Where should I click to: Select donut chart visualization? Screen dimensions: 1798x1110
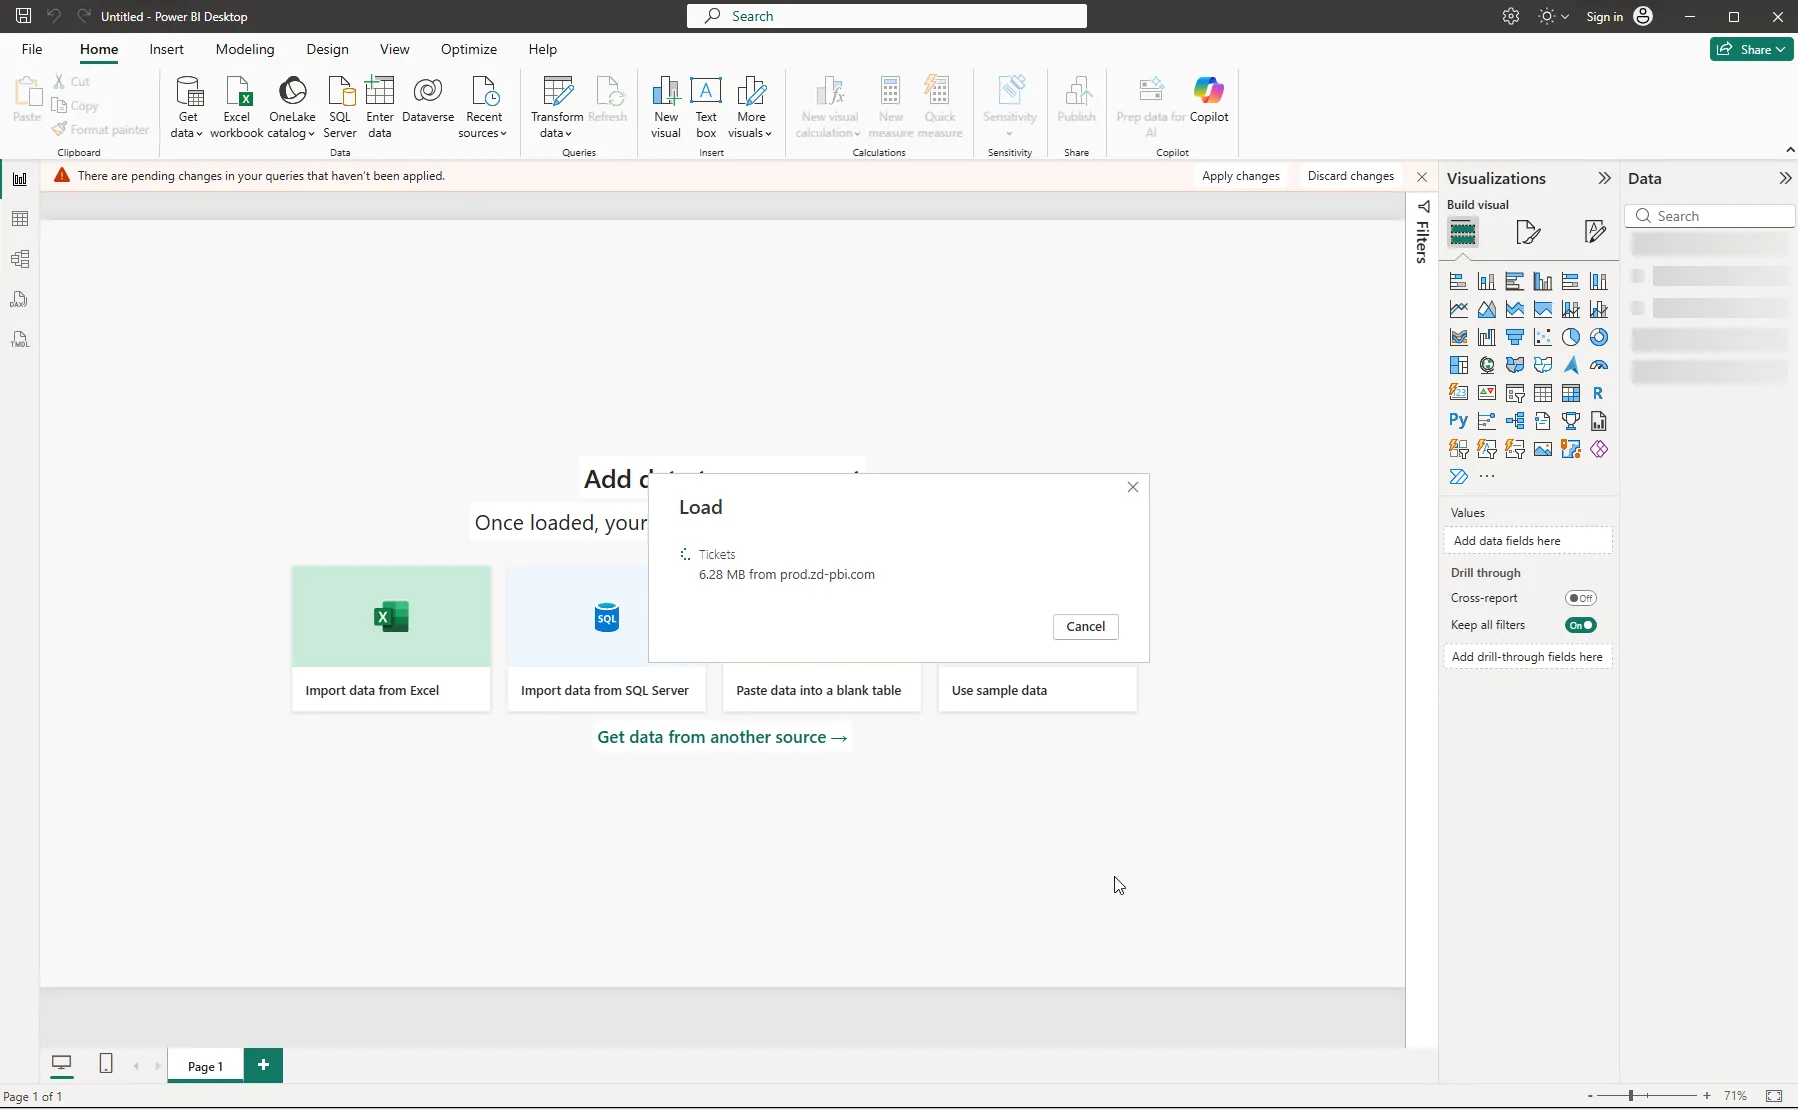click(x=1599, y=337)
